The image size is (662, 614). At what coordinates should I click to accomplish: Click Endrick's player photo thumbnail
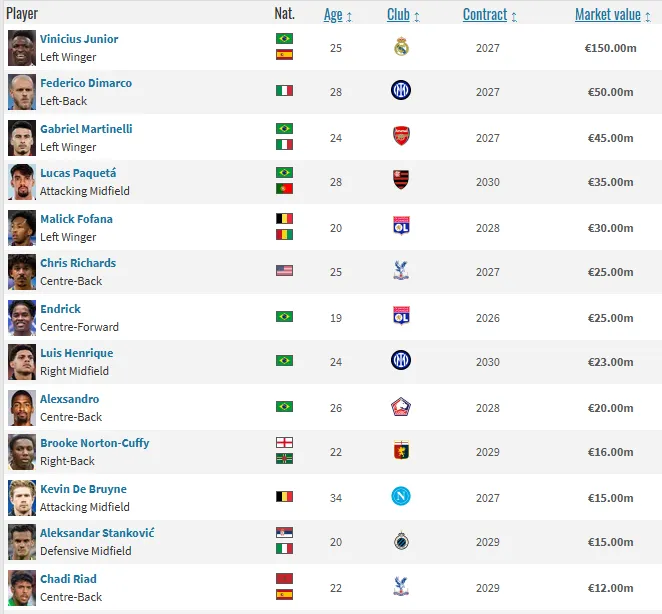pos(21,317)
